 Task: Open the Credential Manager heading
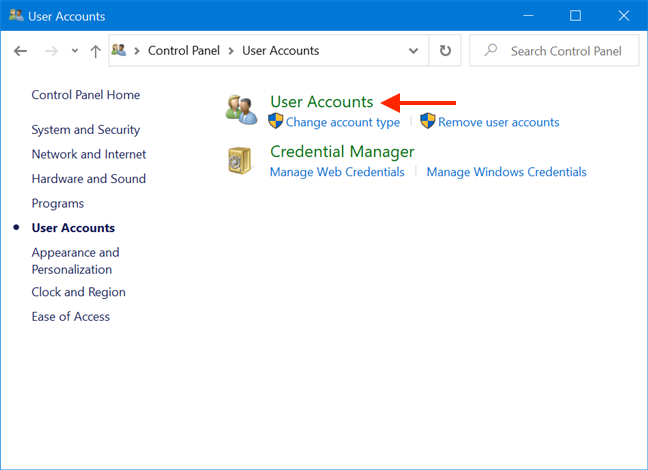pyautogui.click(x=342, y=152)
